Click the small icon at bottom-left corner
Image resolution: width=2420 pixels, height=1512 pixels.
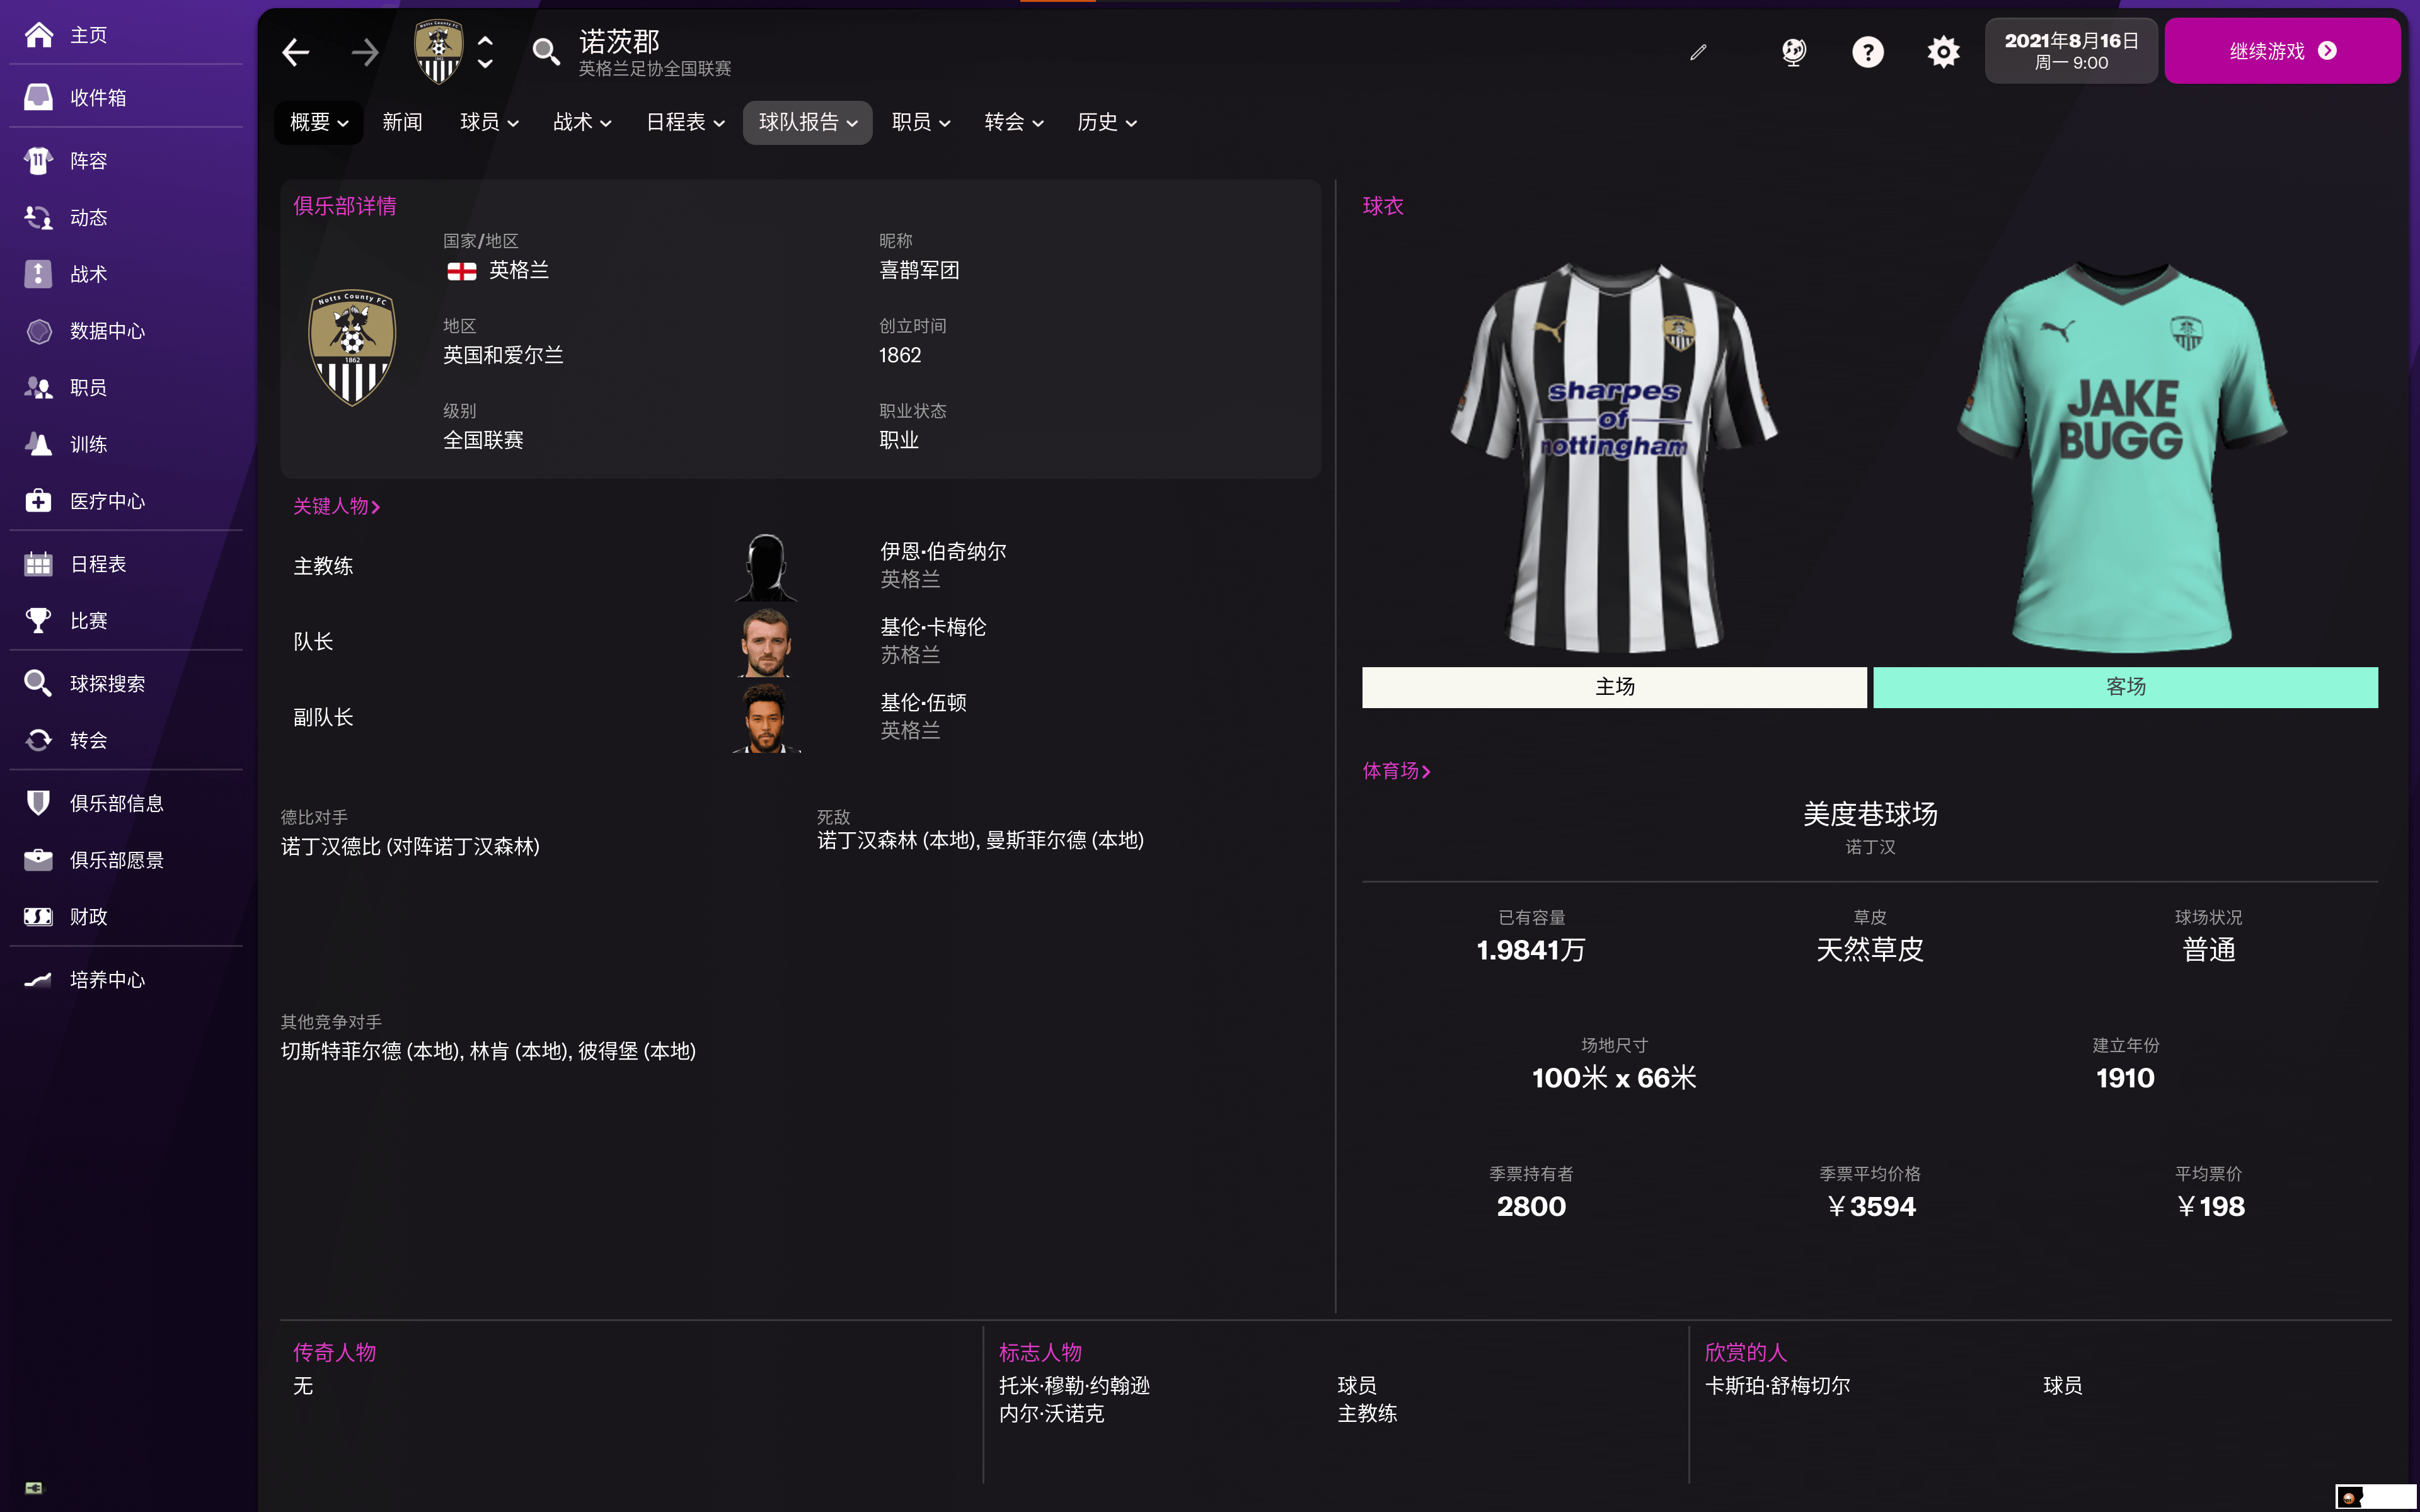34,1487
